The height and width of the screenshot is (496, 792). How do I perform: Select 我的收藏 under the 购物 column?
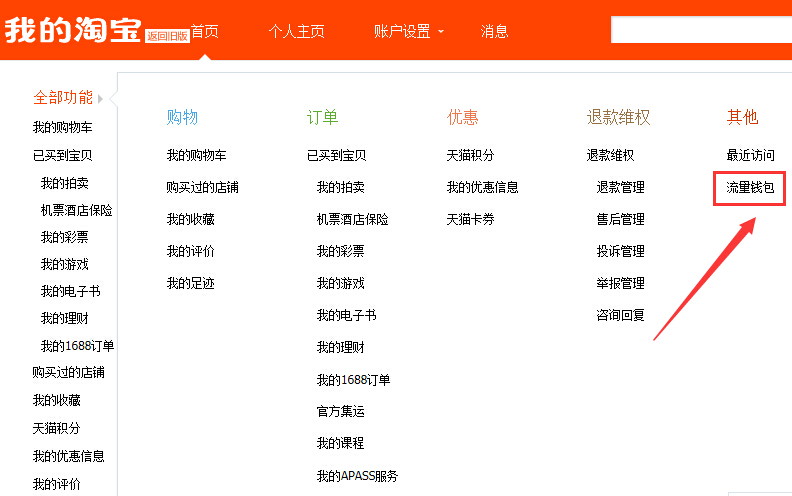click(190, 219)
